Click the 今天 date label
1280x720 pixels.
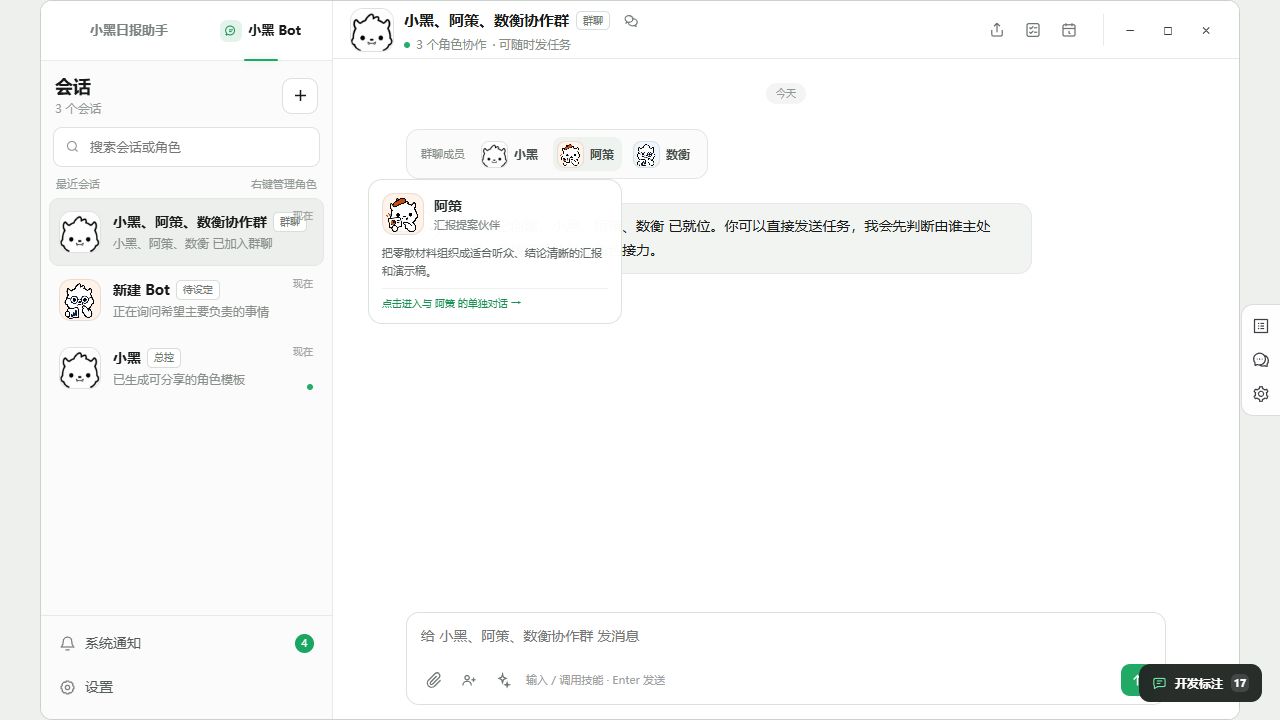pyautogui.click(x=786, y=93)
